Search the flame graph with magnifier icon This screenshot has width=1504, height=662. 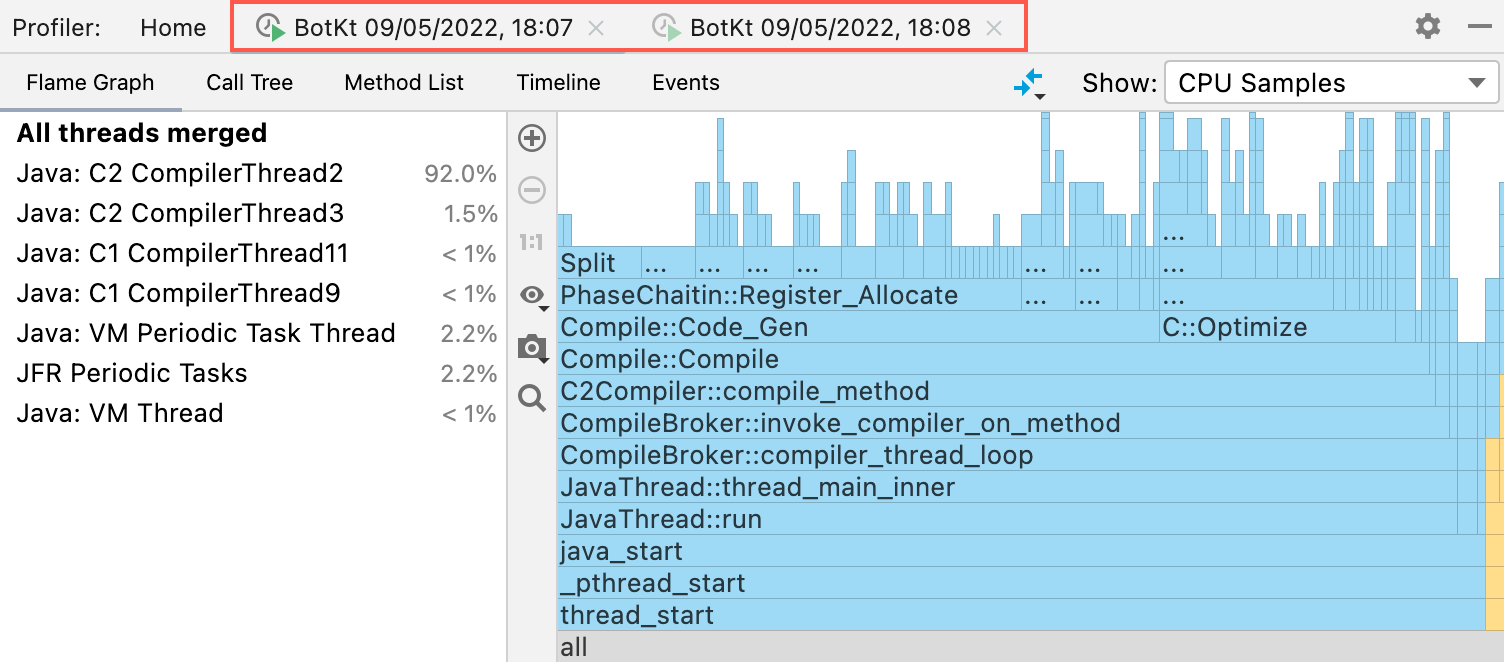(532, 399)
